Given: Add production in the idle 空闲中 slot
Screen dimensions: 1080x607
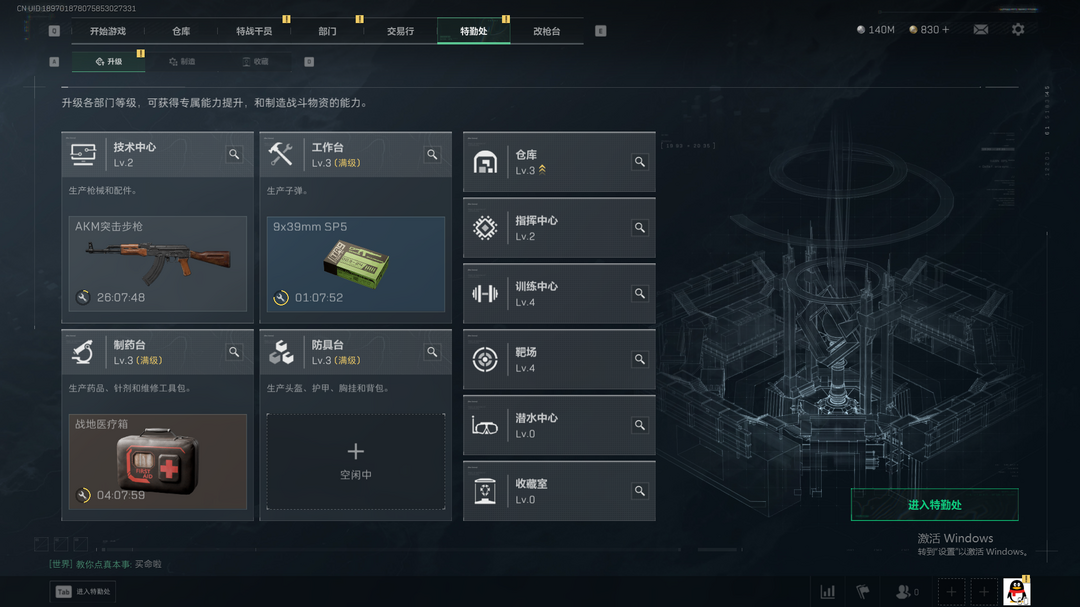Looking at the screenshot, I should tap(355, 462).
